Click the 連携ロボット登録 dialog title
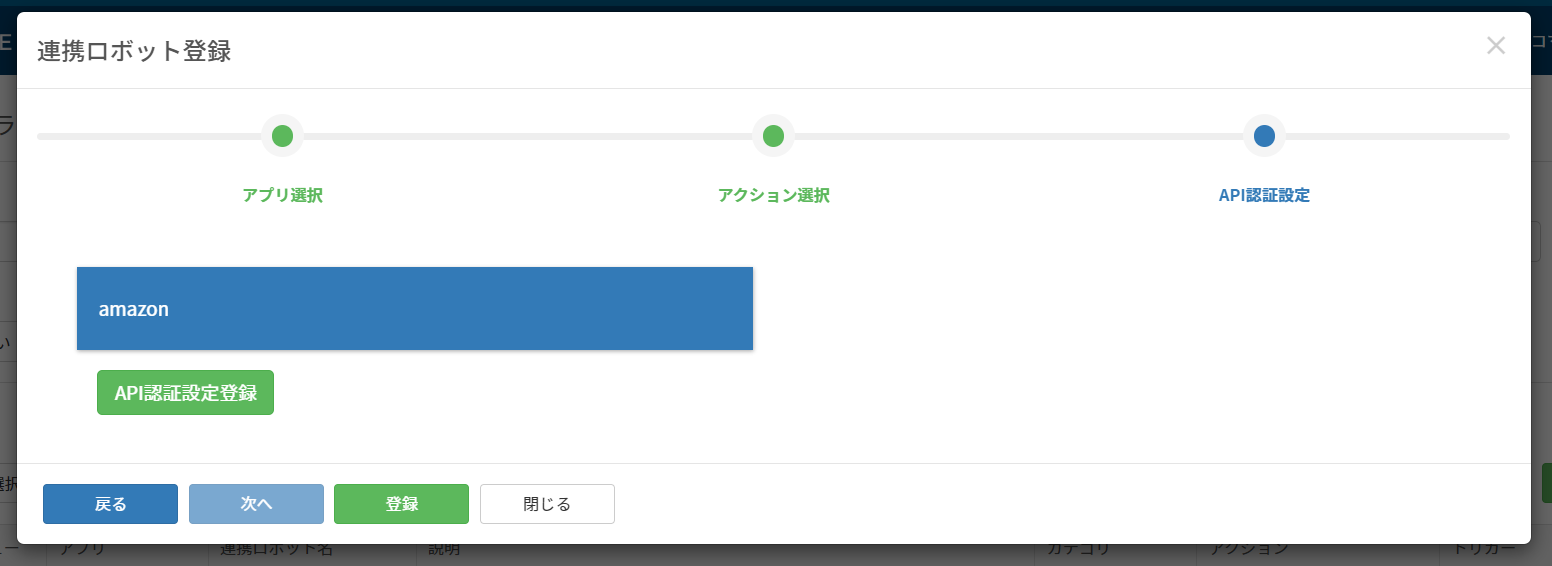Viewport: 1552px width, 566px height. (x=134, y=52)
